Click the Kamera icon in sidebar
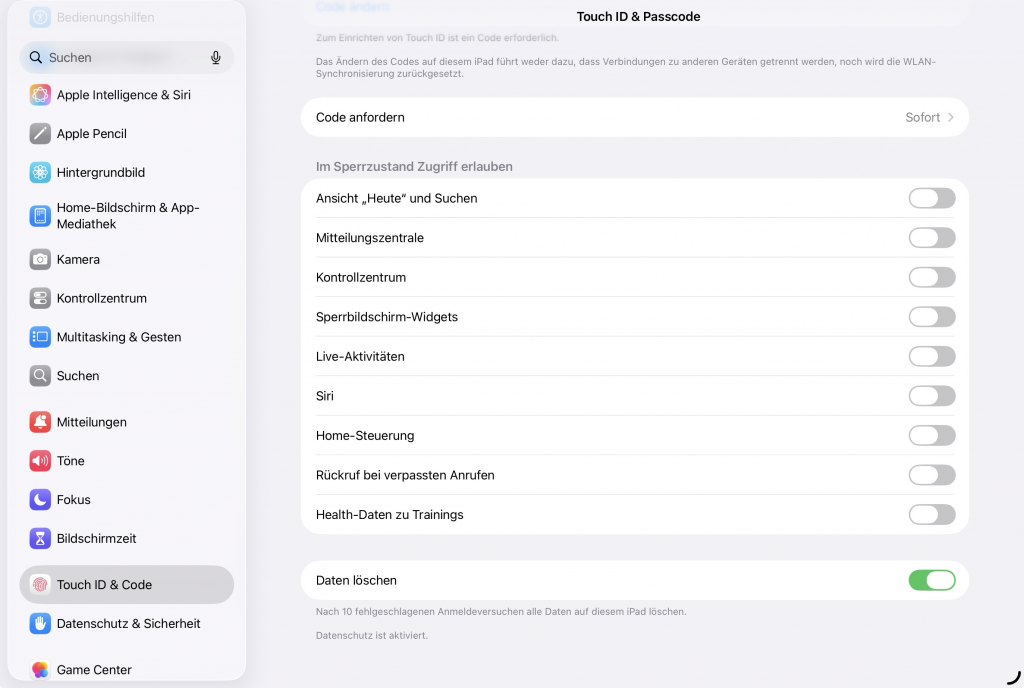Viewport: 1024px width, 688px height. pos(40,260)
